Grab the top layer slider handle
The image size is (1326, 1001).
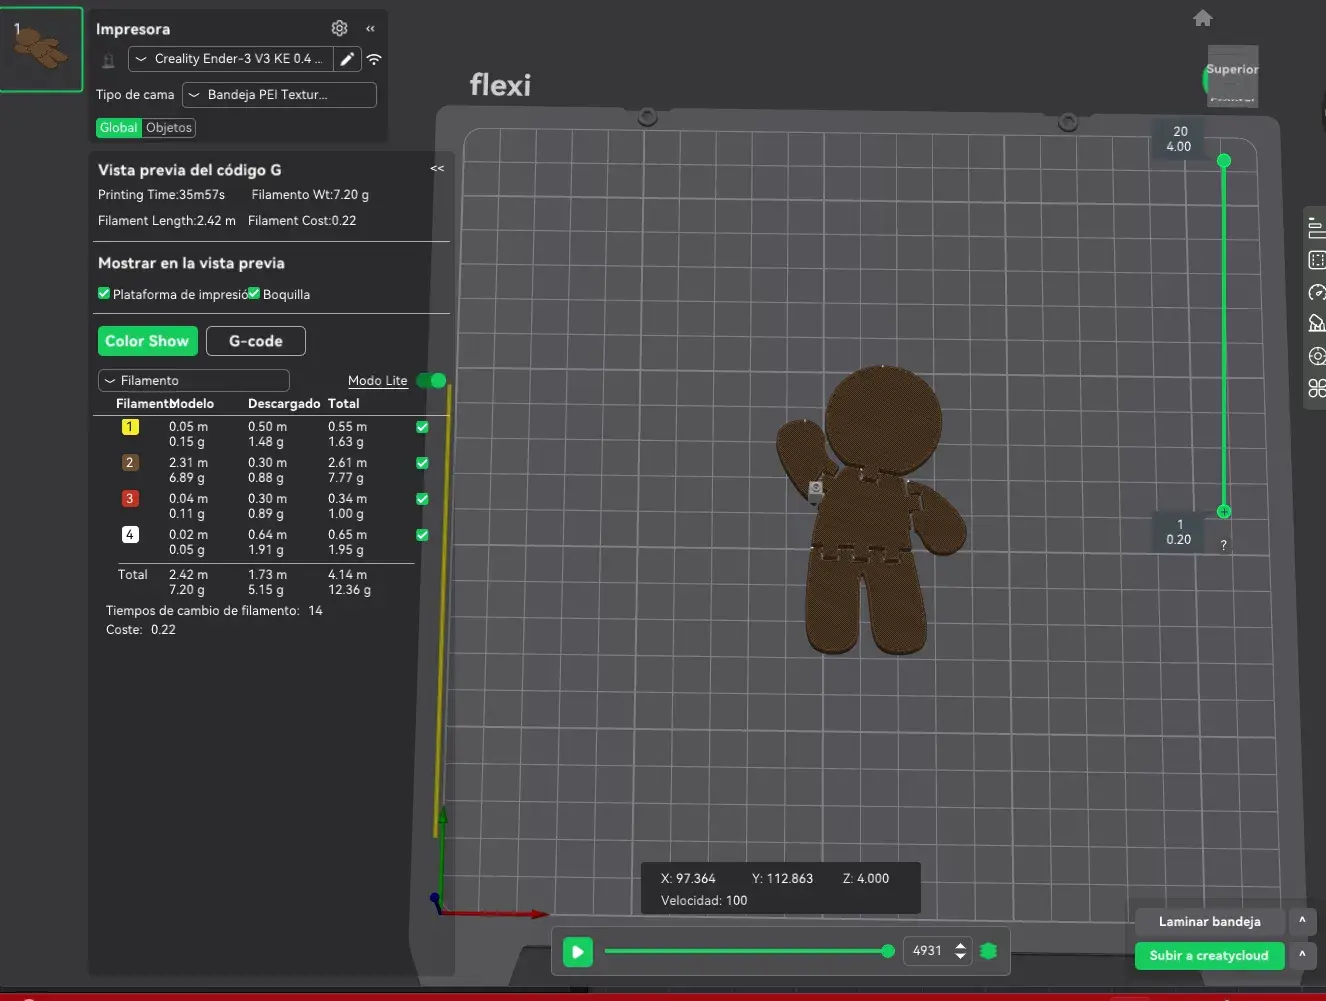(x=1224, y=161)
